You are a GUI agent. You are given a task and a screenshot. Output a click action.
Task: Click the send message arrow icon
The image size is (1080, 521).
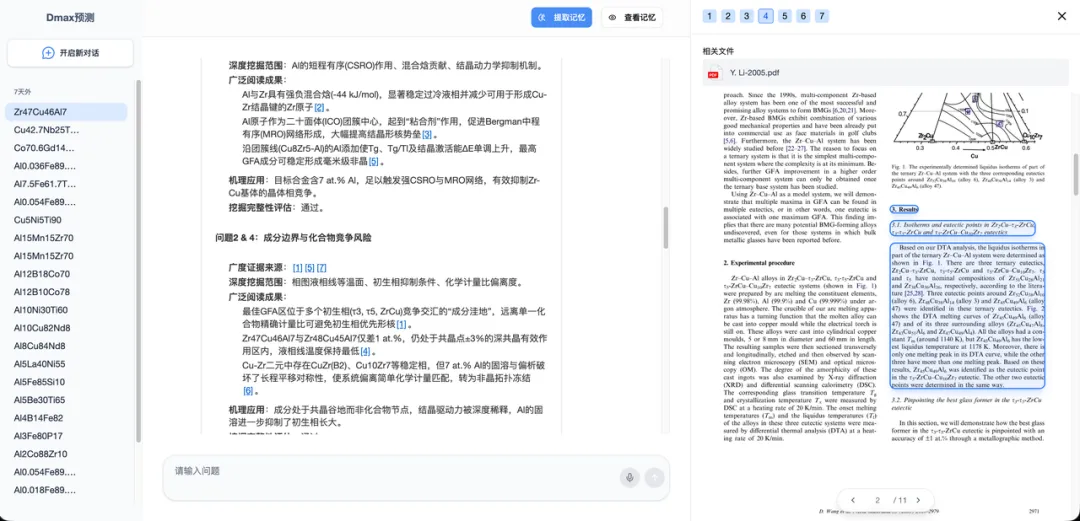click(x=654, y=477)
